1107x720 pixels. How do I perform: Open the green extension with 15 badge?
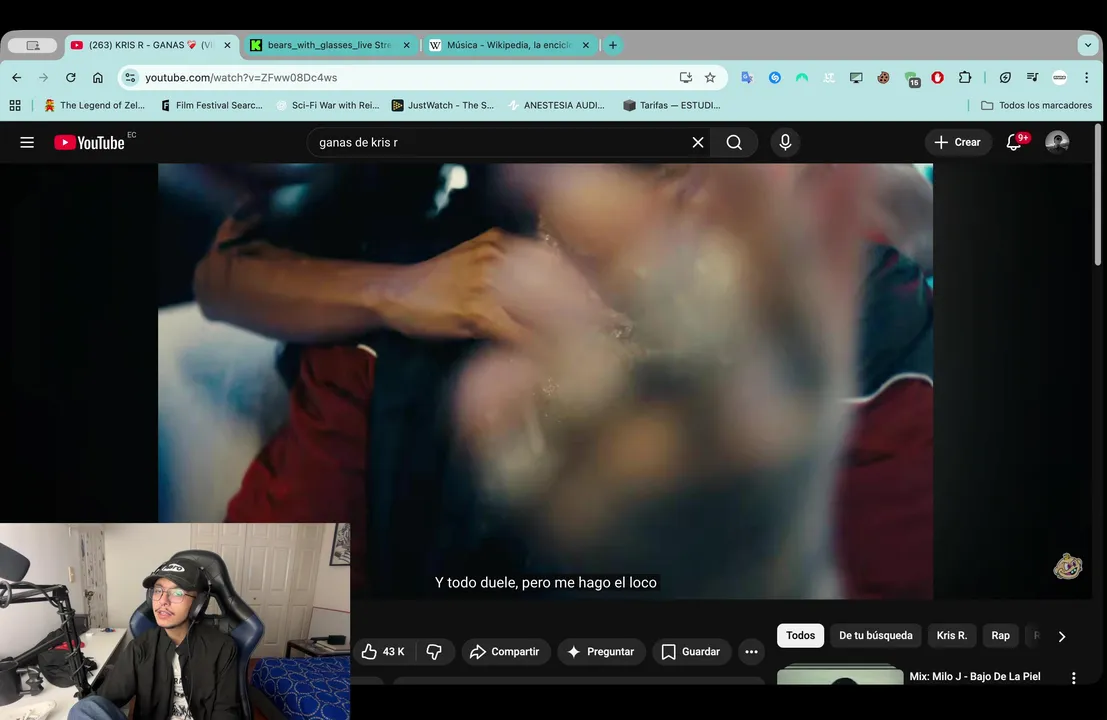coord(911,78)
